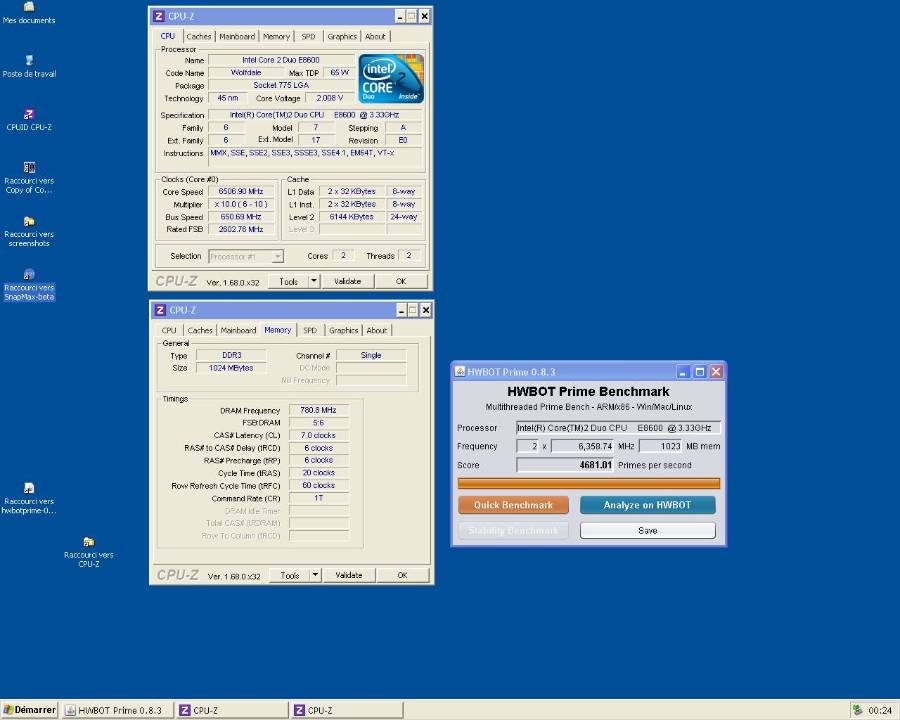
Task: Click the Multiplier value x 10.0
Action: coord(241,204)
